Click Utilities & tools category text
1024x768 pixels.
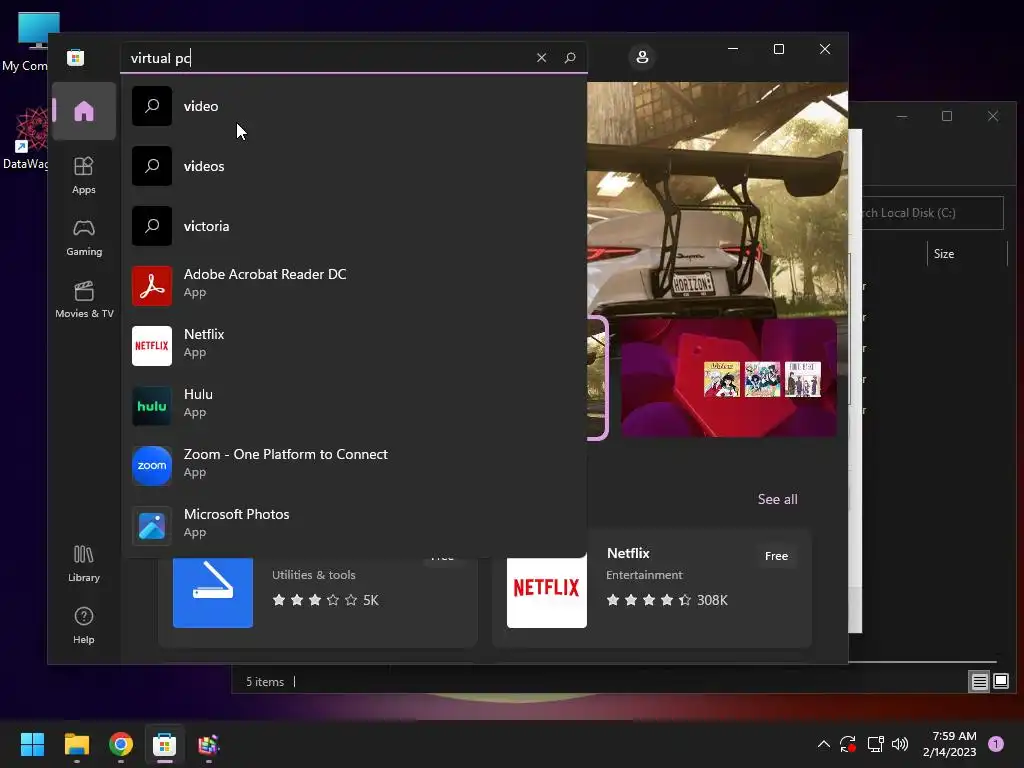point(313,575)
